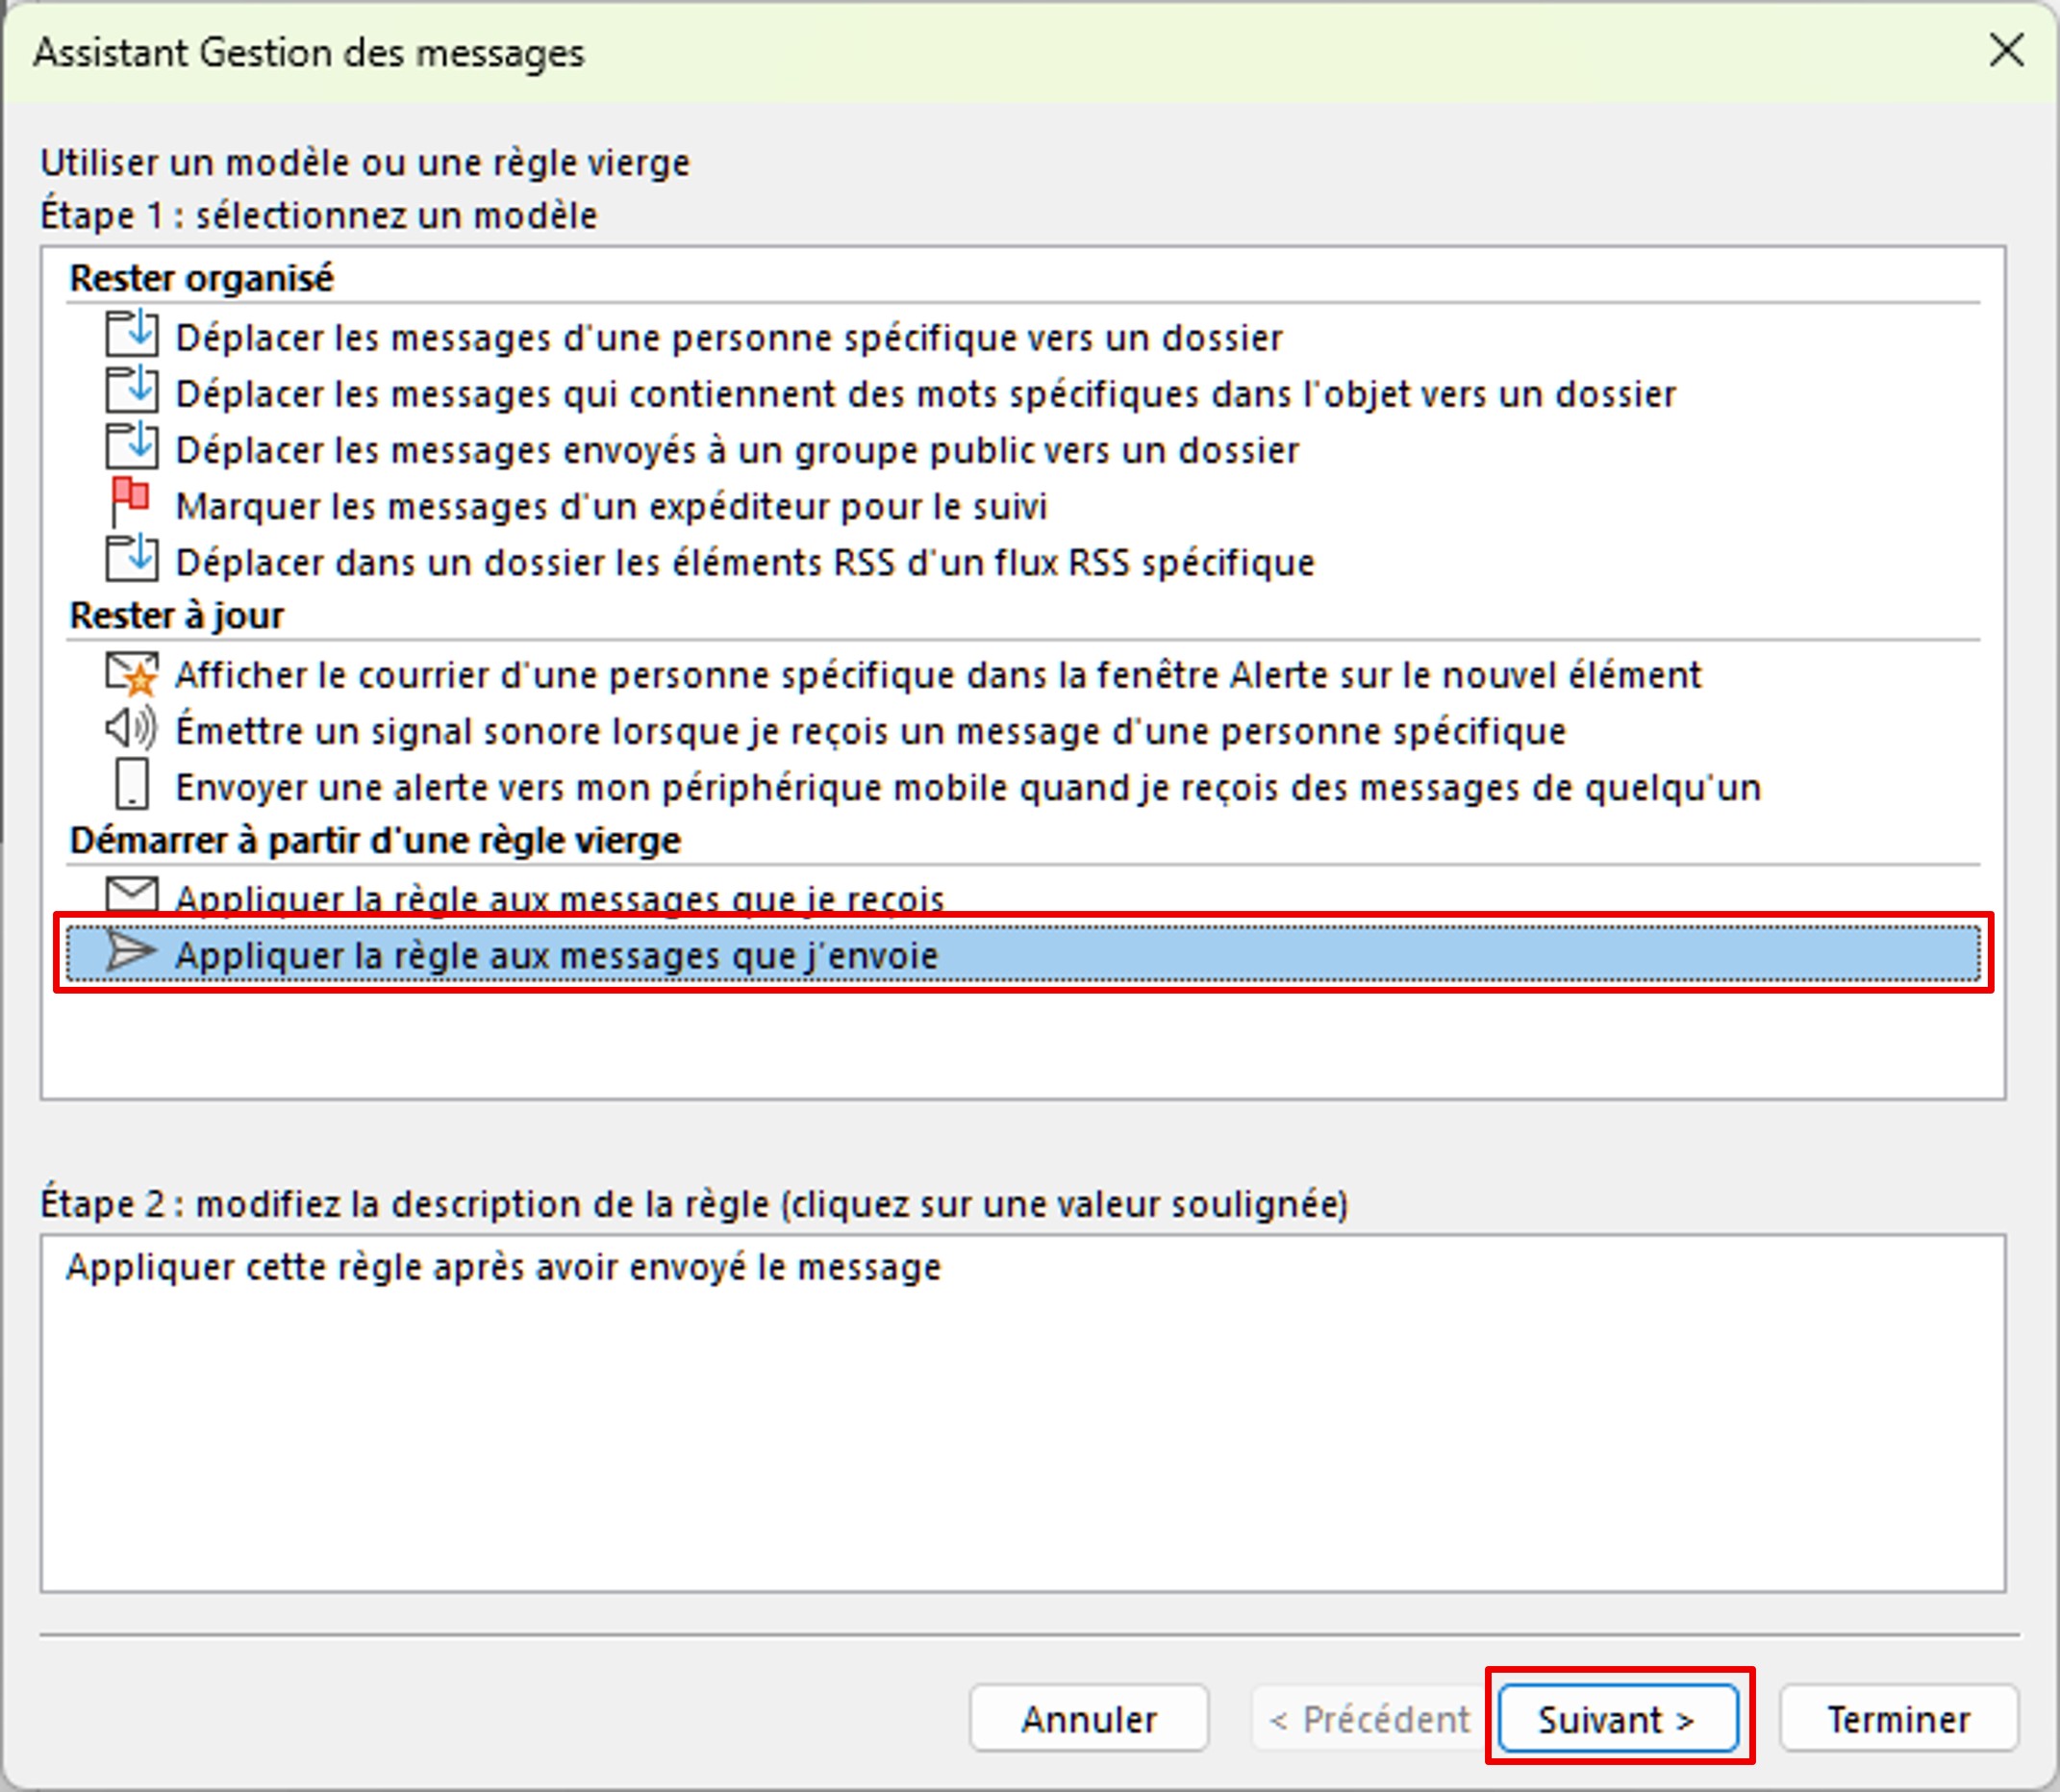Screen dimensions: 2060x1792
Task: Click speaker icon for signal sonore rule
Action: click(131, 728)
